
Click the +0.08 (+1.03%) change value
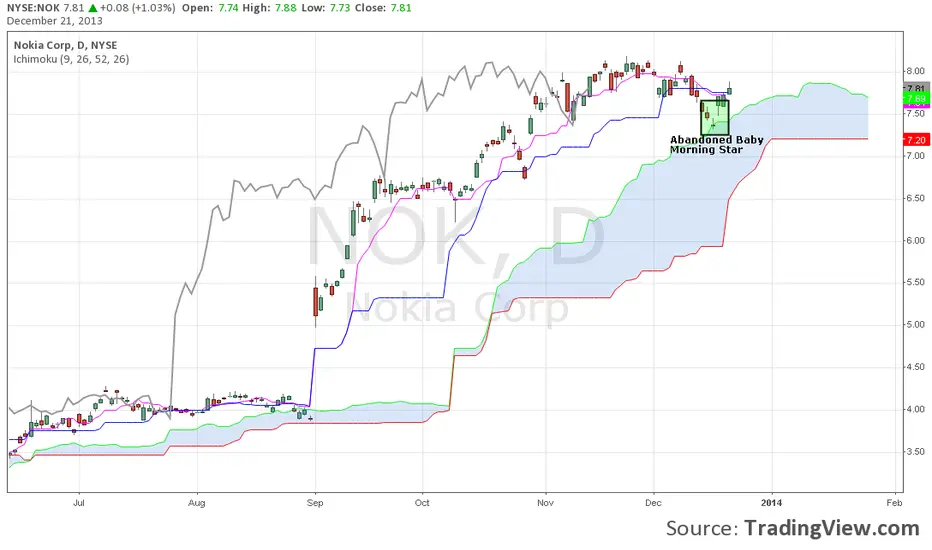[x=137, y=8]
